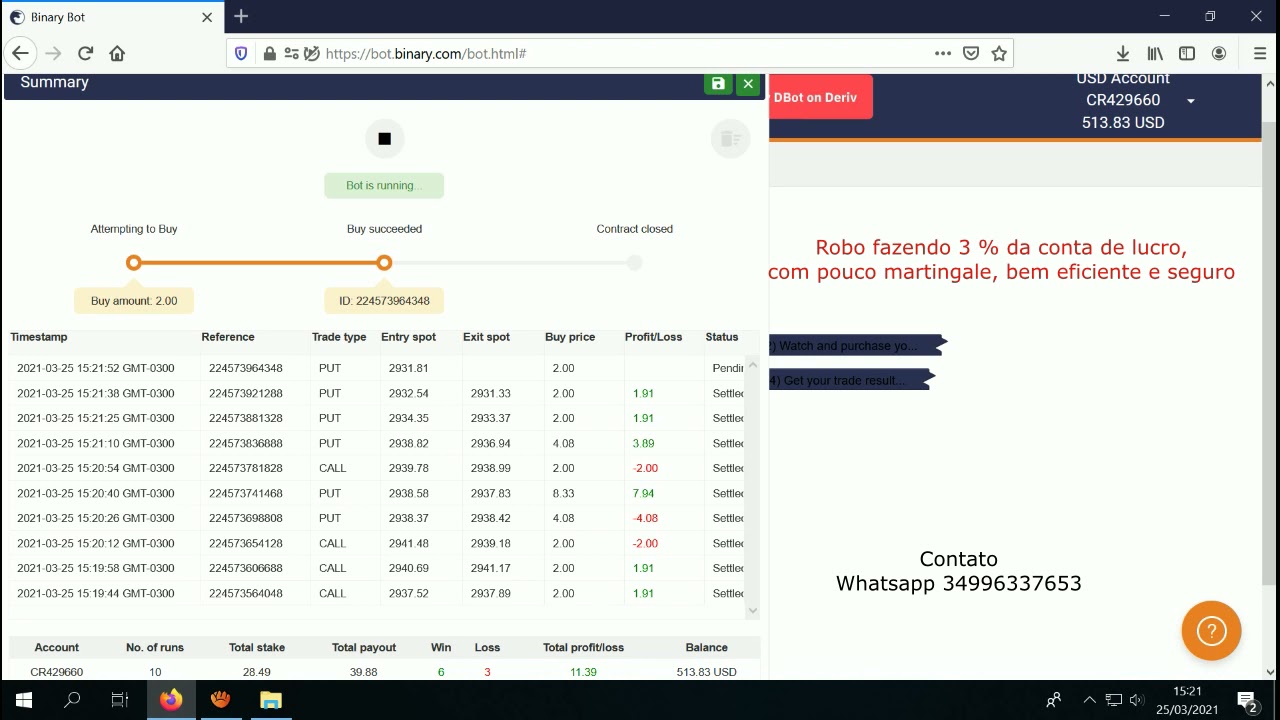Click the Get your trade result banner
Viewport: 1280px width, 720px height.
pos(850,380)
